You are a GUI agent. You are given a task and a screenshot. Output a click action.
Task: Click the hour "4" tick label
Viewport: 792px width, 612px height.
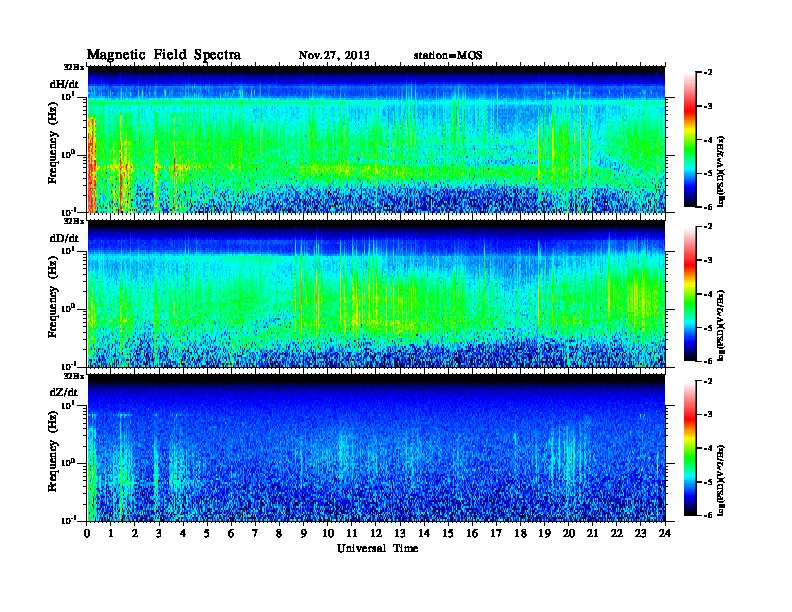click(183, 534)
